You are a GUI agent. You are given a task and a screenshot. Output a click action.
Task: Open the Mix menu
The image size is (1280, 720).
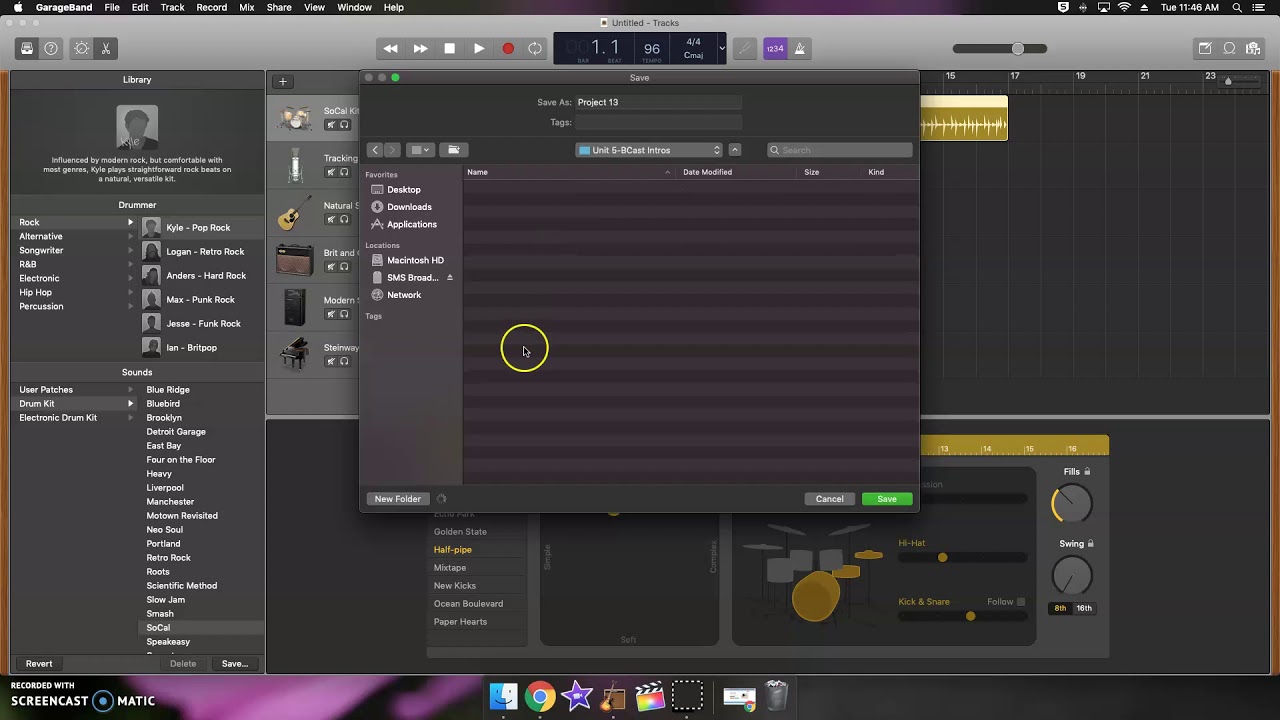247,7
